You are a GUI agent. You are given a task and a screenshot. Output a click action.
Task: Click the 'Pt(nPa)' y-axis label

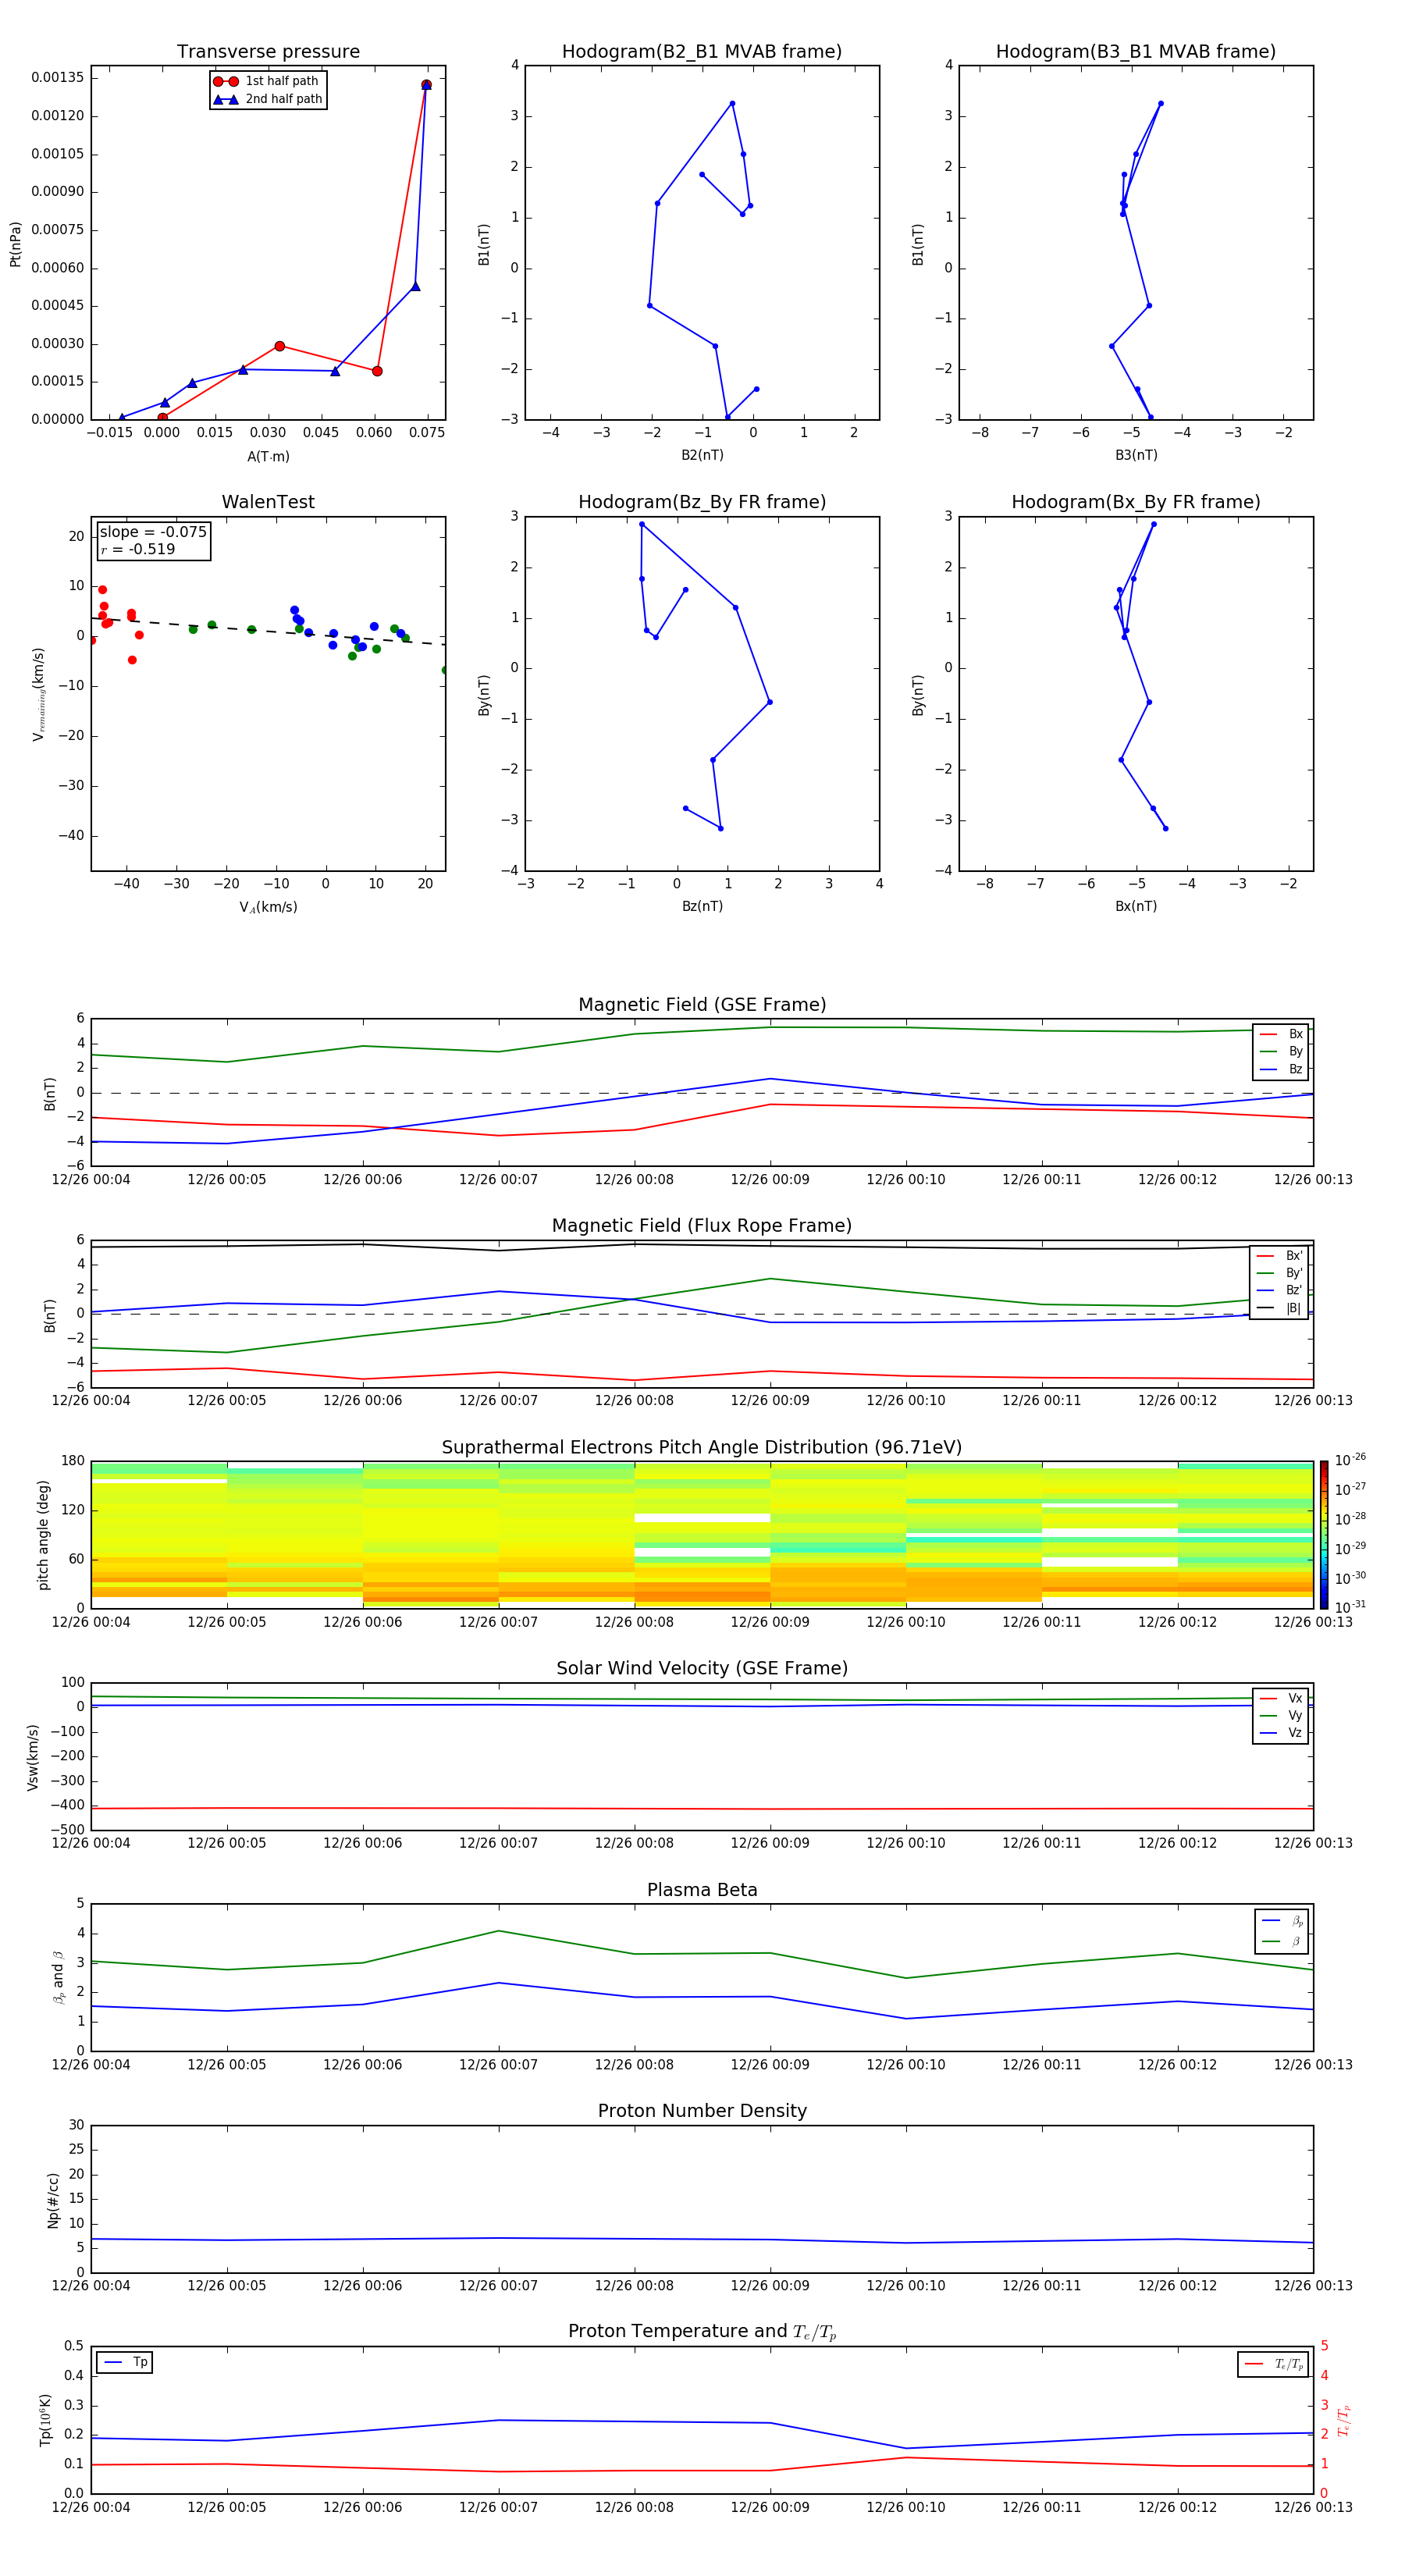click(x=15, y=244)
